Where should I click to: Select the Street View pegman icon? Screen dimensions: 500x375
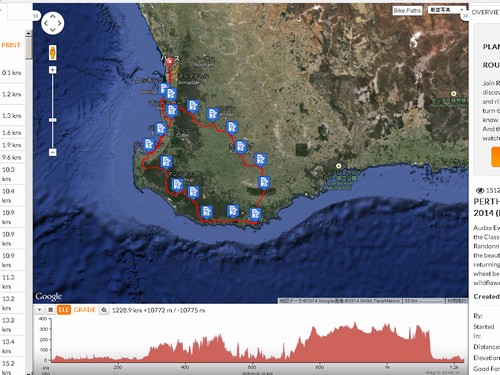53,53
